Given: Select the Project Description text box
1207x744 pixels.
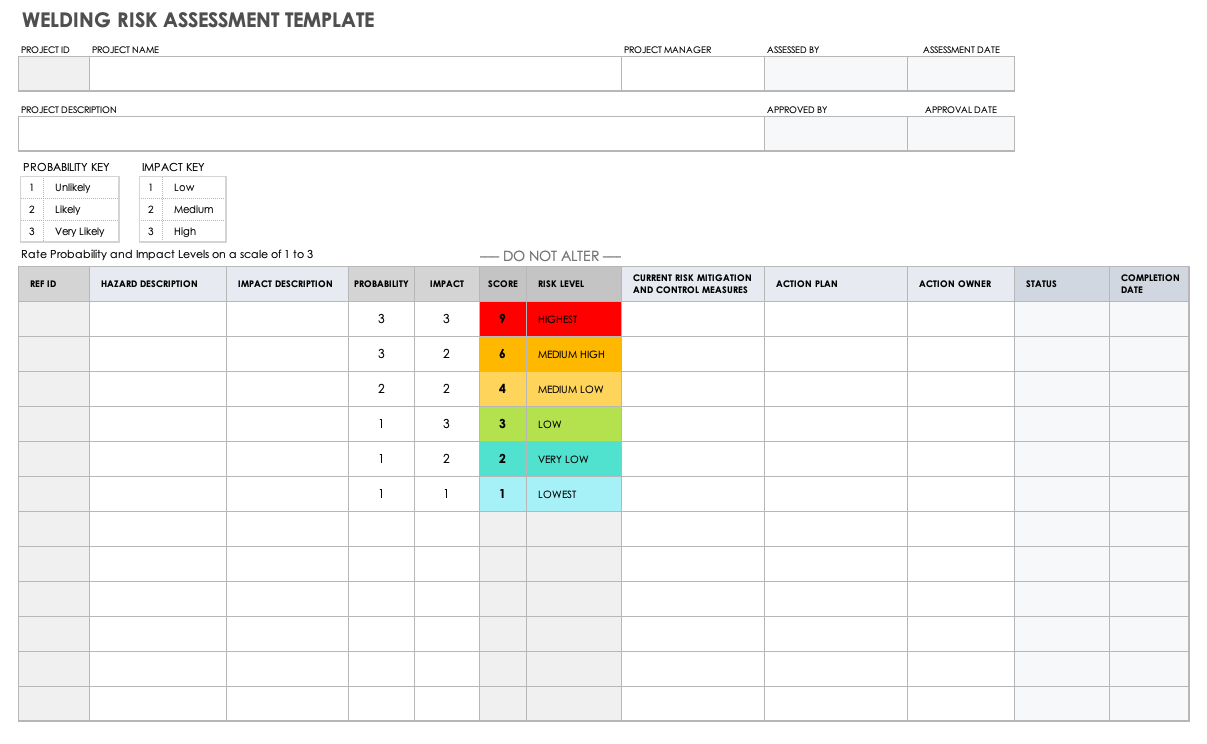Looking at the screenshot, I should [391, 134].
